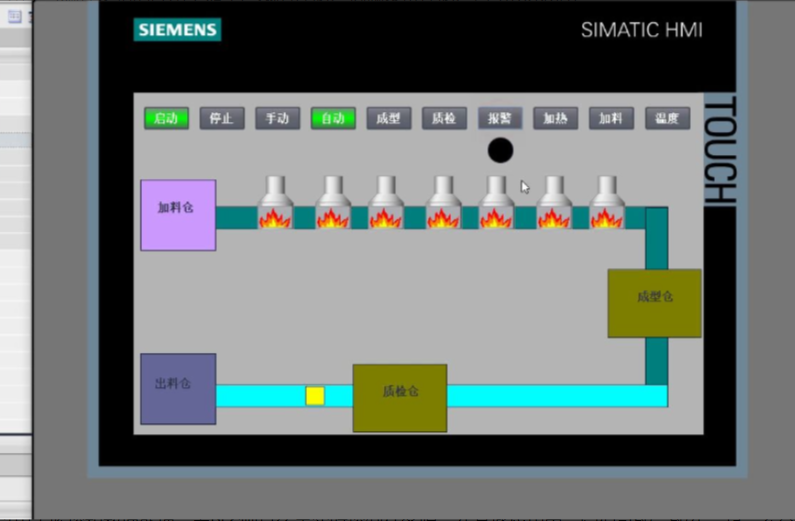The height and width of the screenshot is (521, 795).
Task: Click the 加热 heating button
Action: coord(555,118)
